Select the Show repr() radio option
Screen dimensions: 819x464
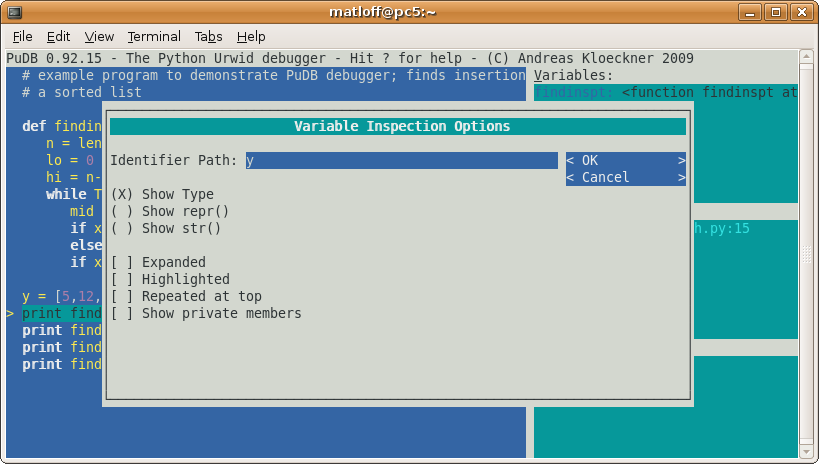click(122, 212)
